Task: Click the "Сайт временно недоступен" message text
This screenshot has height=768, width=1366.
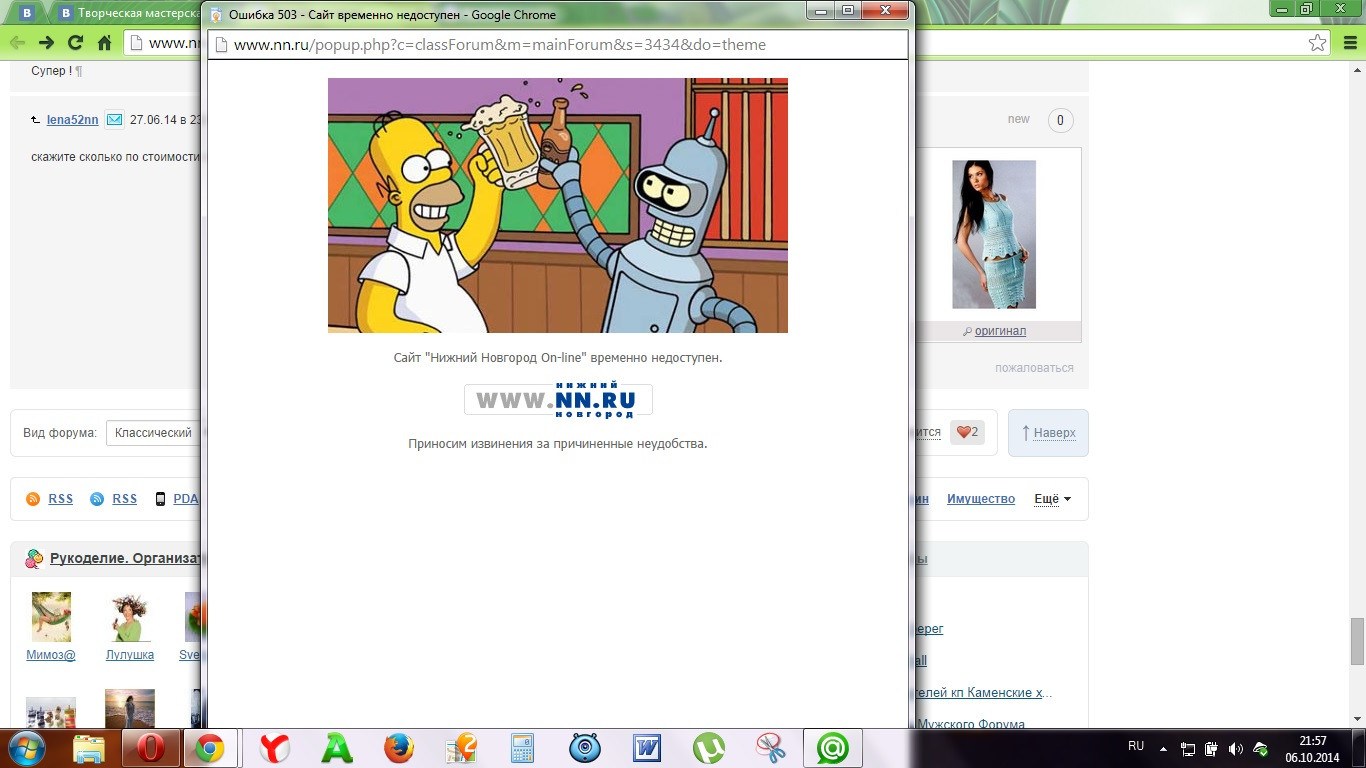Action: tap(558, 357)
